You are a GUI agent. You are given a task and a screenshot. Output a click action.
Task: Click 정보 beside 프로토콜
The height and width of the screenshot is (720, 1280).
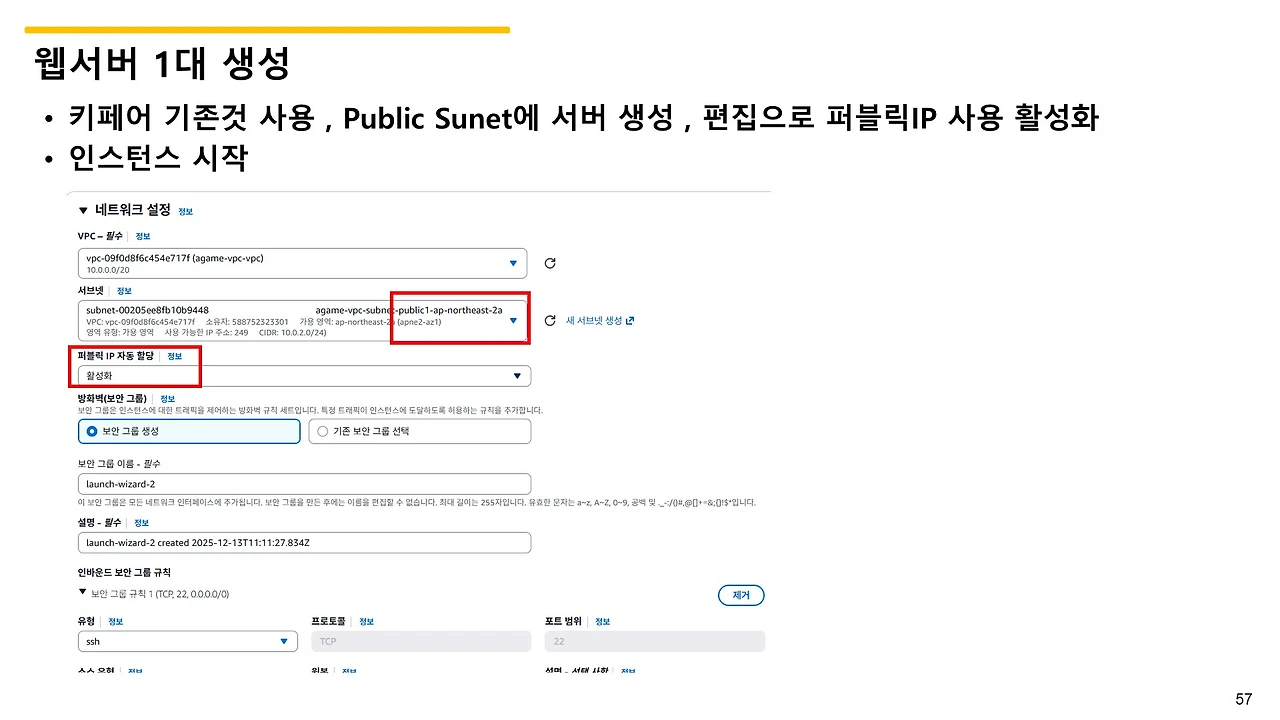pyautogui.click(x=366, y=621)
